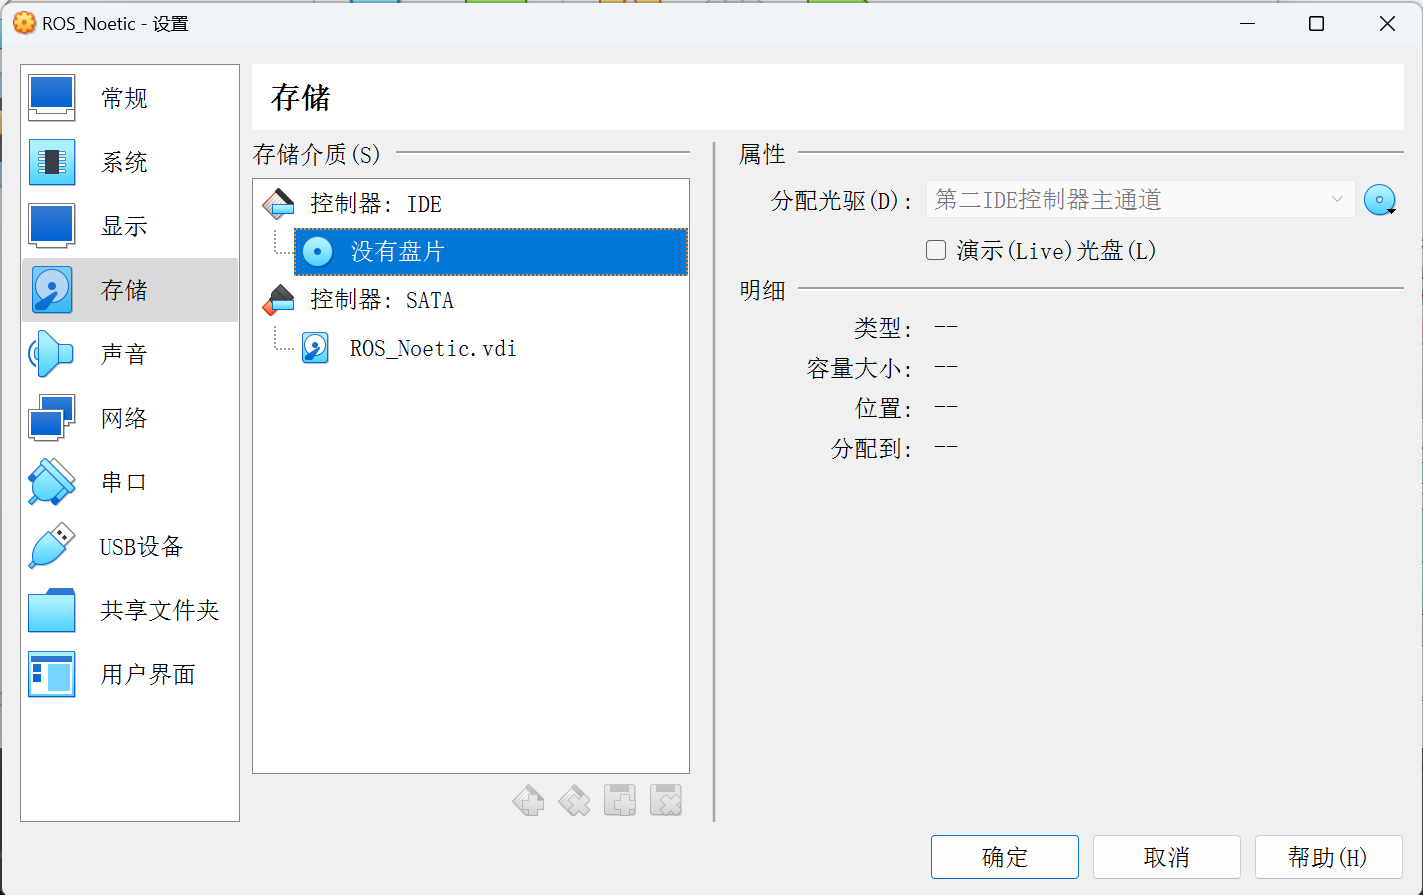This screenshot has width=1423, height=895.
Task: Click the 容量大小 detail label
Action: [860, 369]
